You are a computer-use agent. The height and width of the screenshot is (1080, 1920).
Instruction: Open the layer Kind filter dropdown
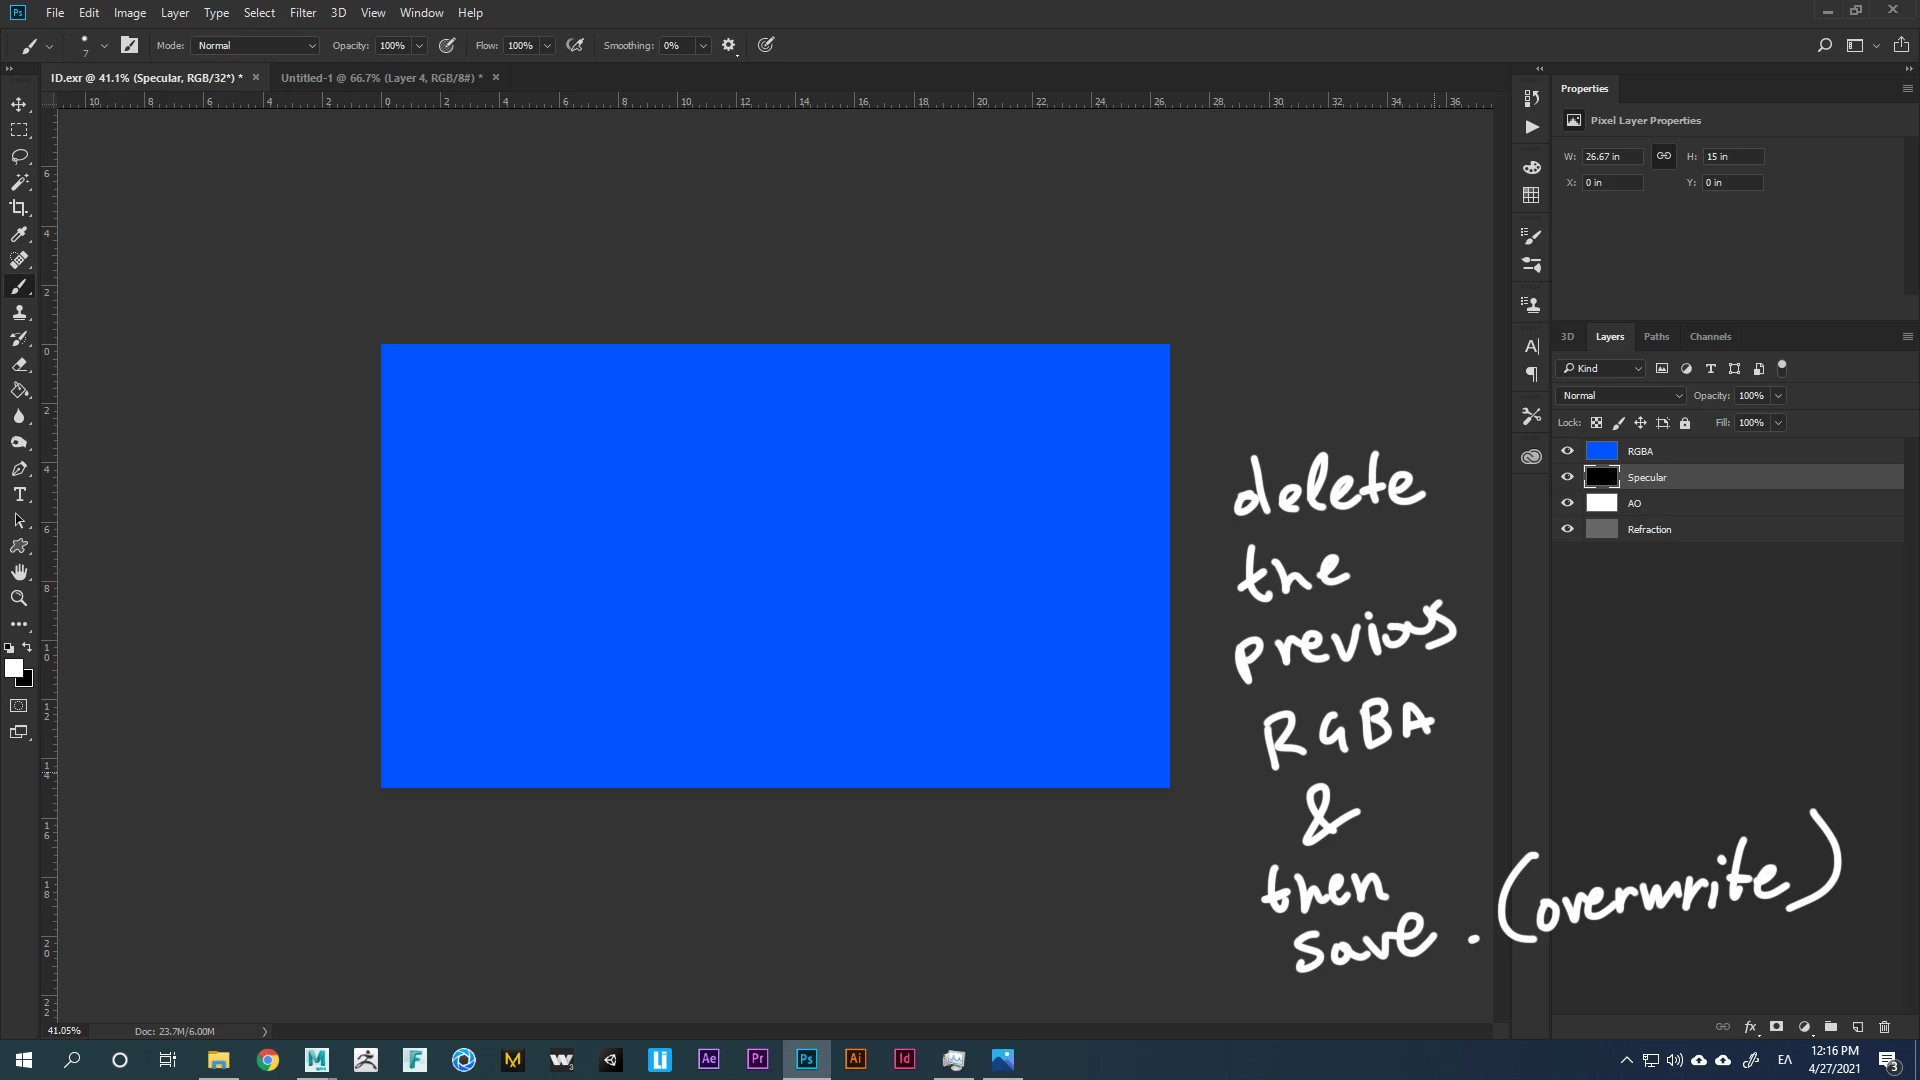pyautogui.click(x=1602, y=369)
